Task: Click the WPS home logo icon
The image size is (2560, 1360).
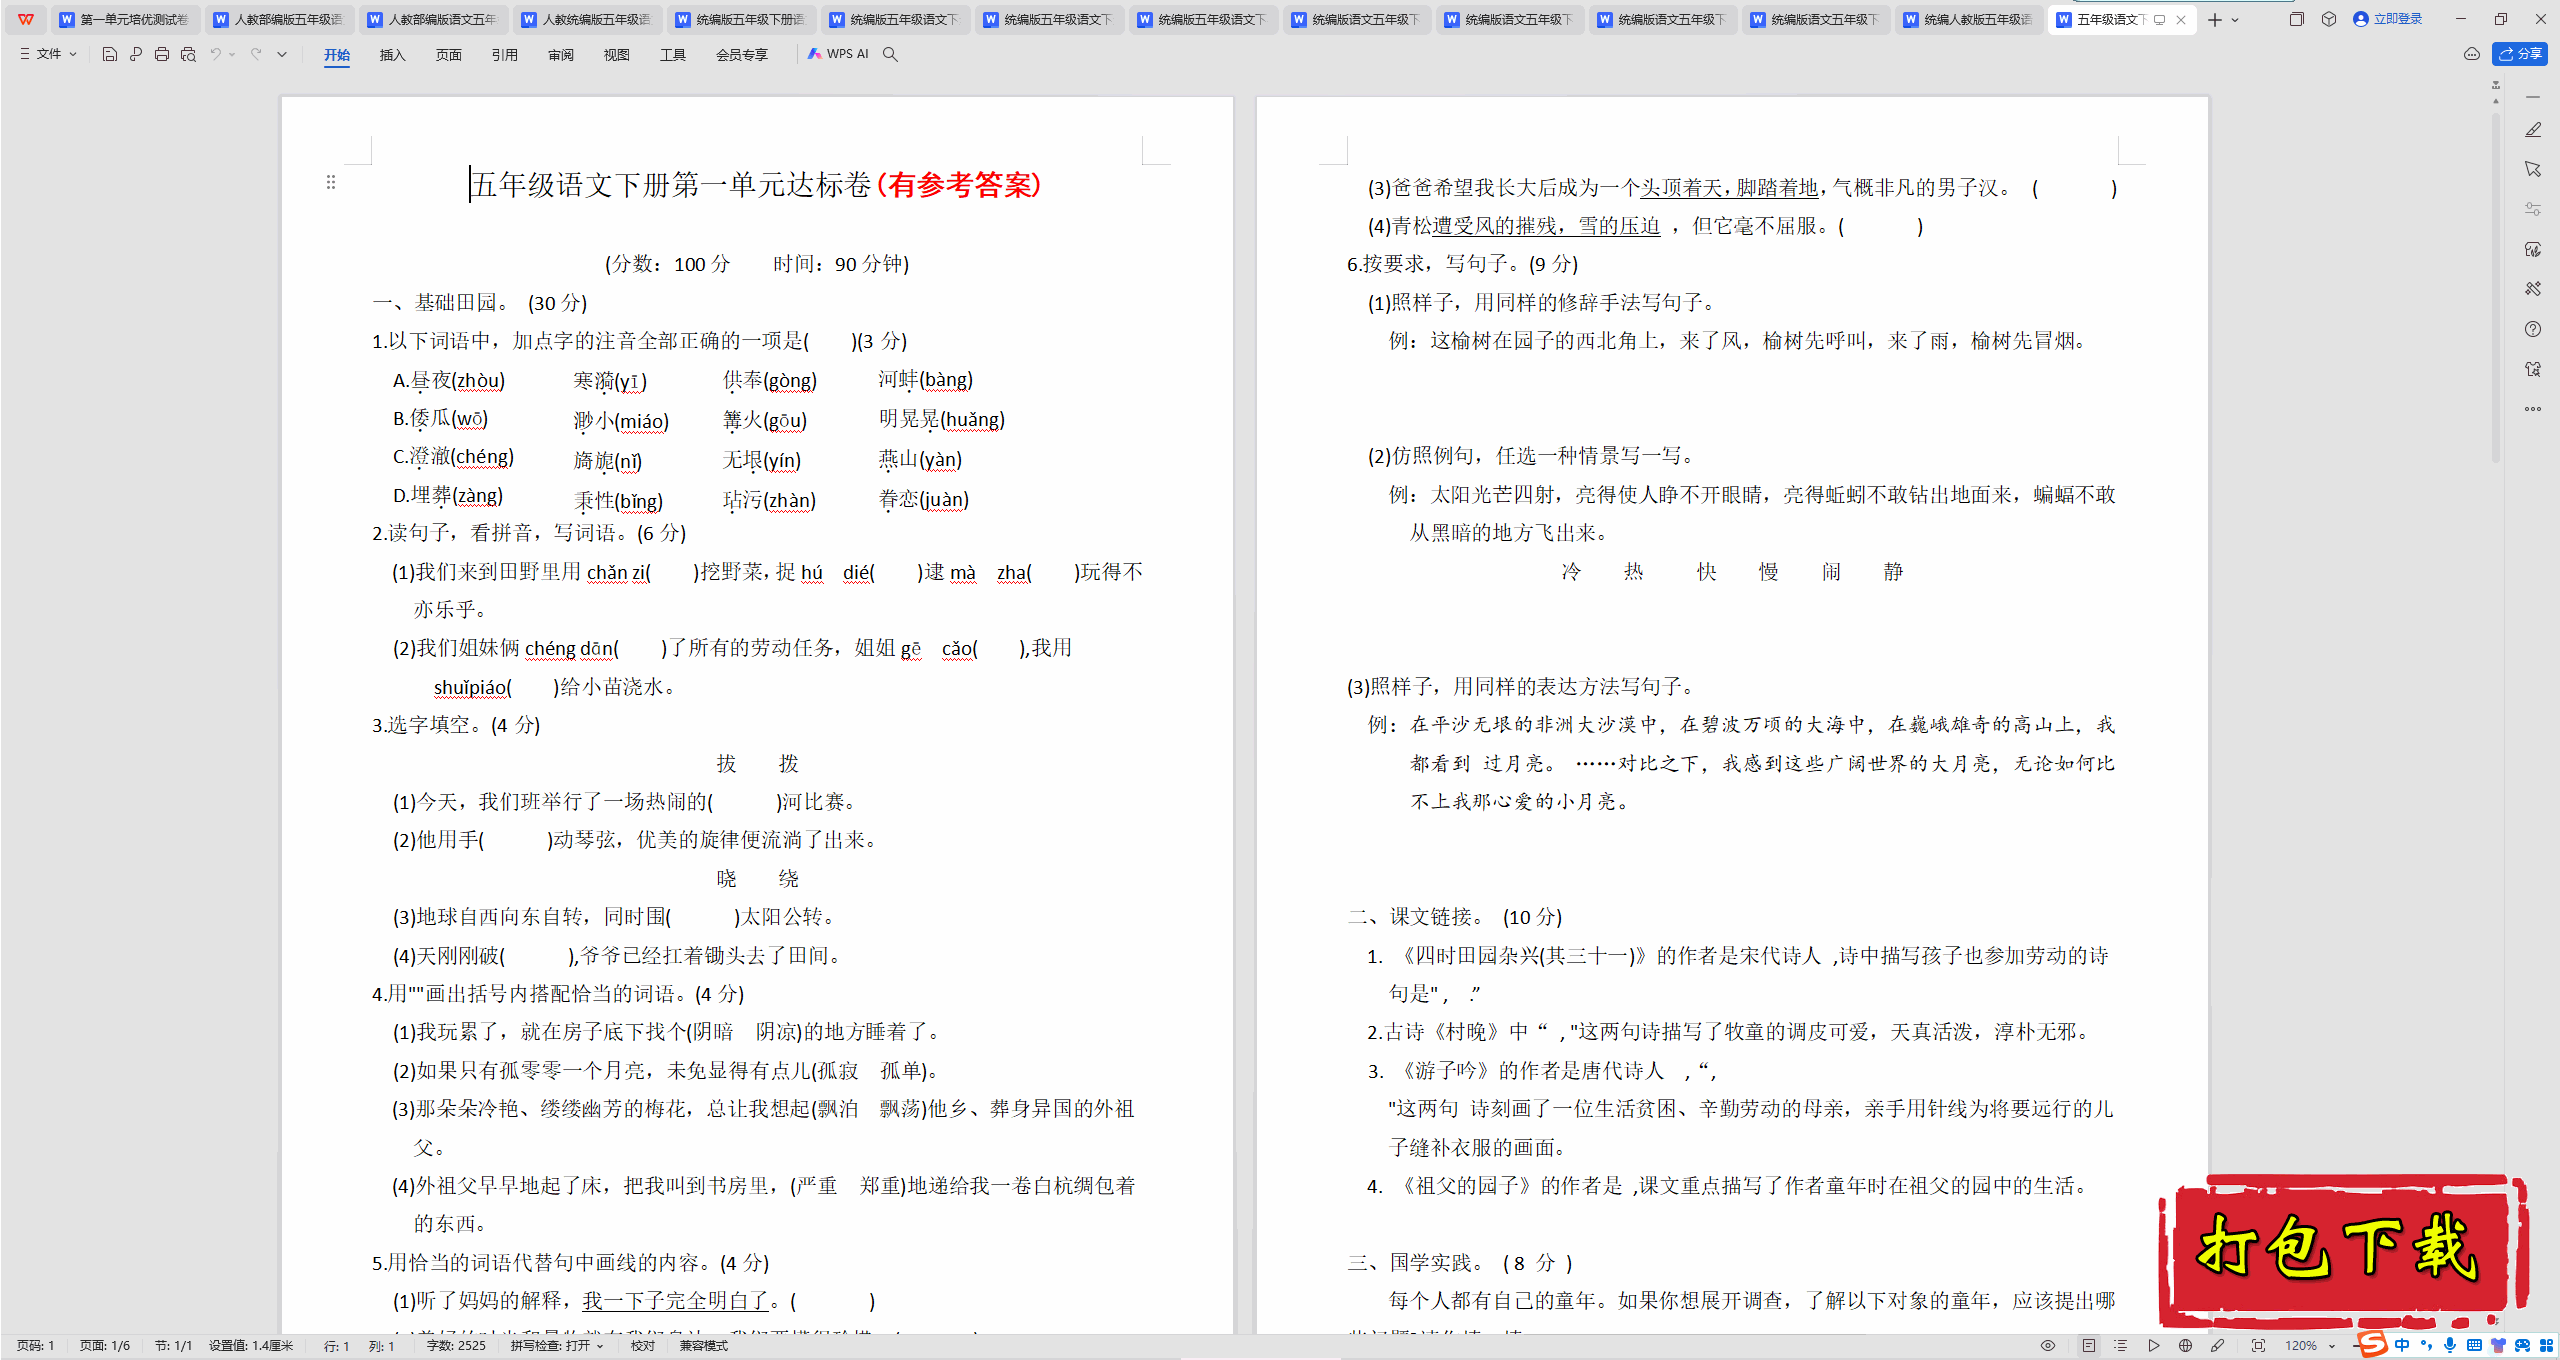Action: (x=25, y=19)
